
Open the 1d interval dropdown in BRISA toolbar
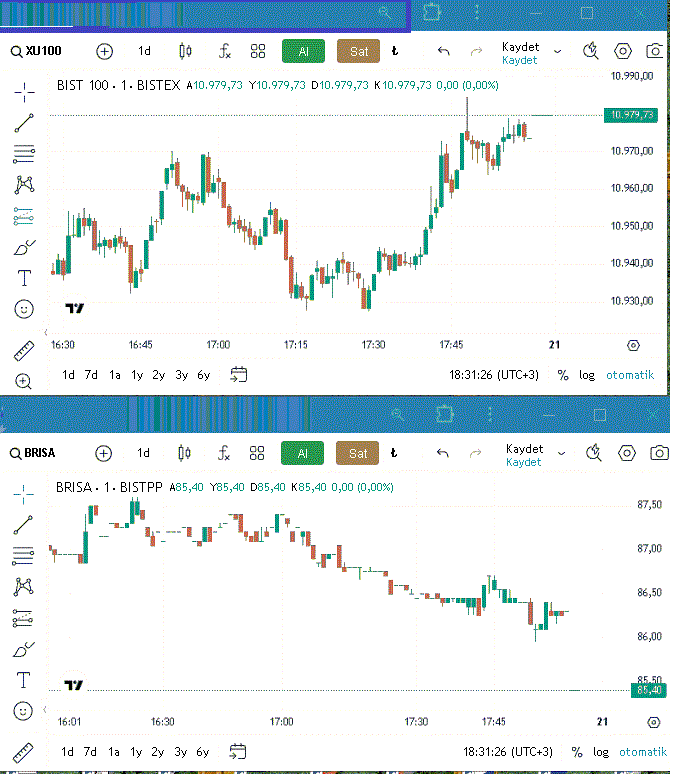point(144,453)
